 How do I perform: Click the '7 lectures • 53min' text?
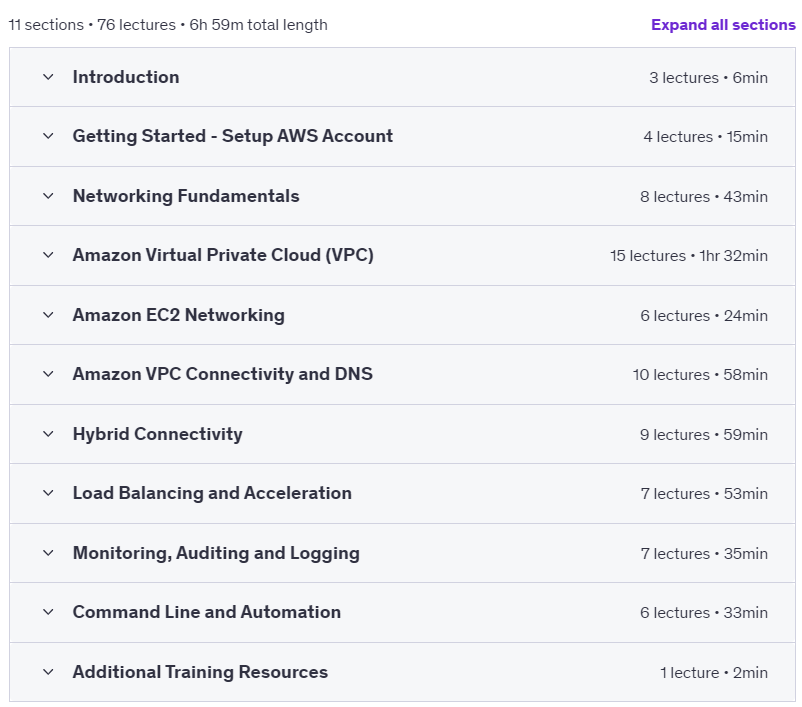[x=704, y=494]
